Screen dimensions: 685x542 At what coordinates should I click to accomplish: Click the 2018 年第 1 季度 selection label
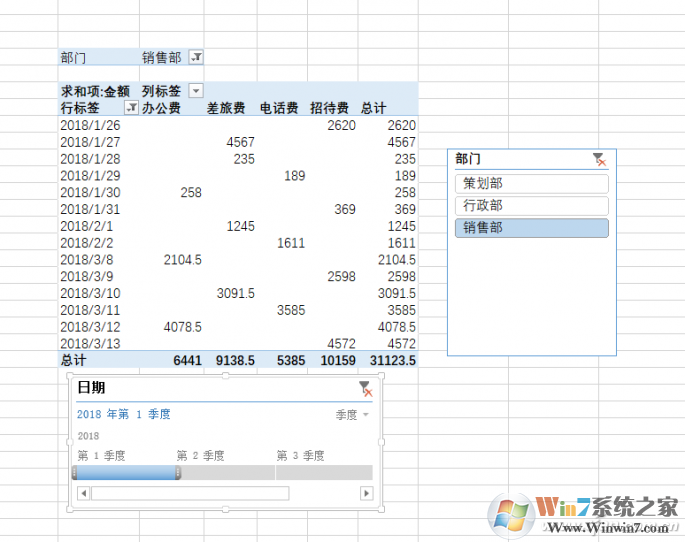pyautogui.click(x=124, y=414)
